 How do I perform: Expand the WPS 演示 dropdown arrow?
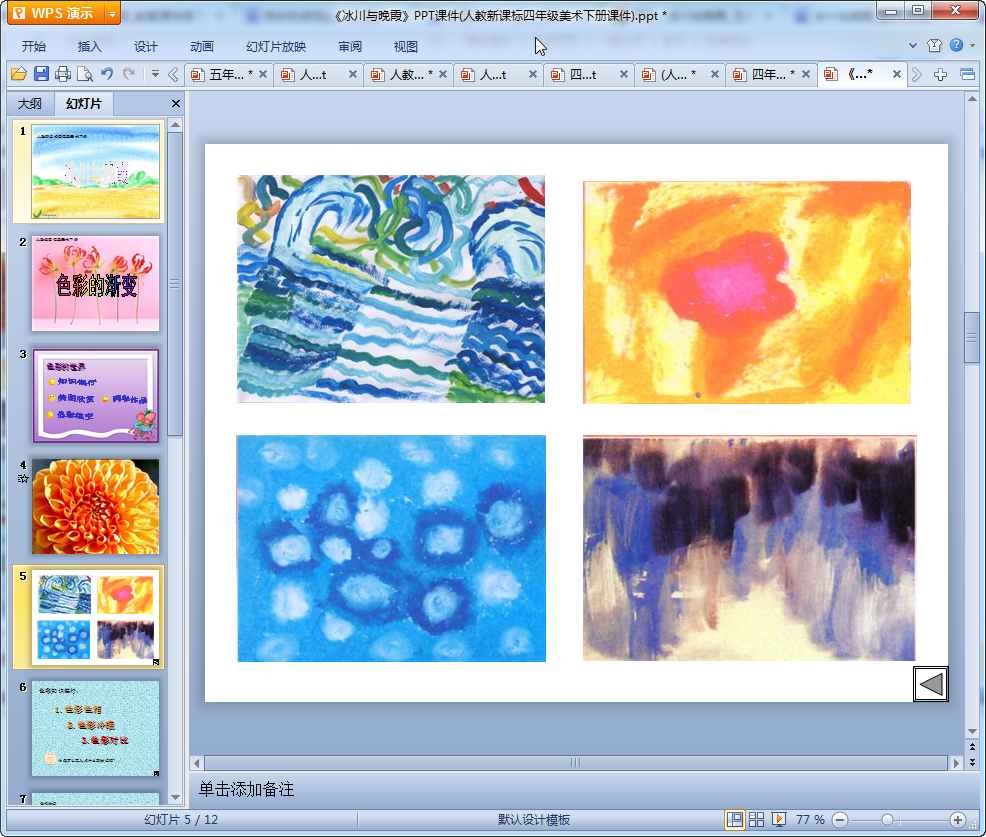(x=113, y=13)
